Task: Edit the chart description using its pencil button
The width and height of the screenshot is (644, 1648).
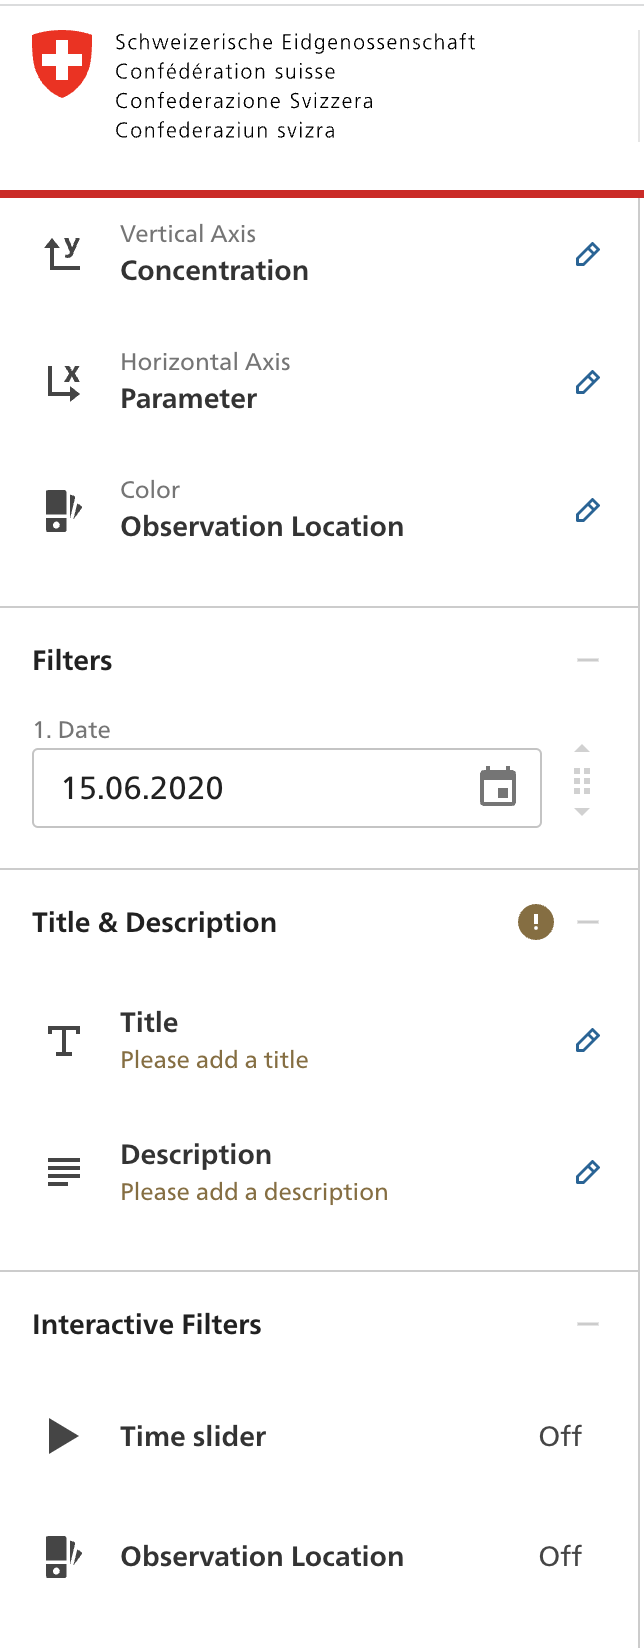Action: tap(587, 1171)
